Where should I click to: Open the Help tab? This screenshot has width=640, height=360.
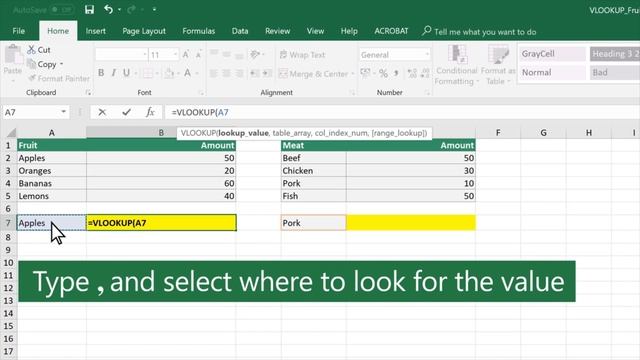[x=349, y=31]
